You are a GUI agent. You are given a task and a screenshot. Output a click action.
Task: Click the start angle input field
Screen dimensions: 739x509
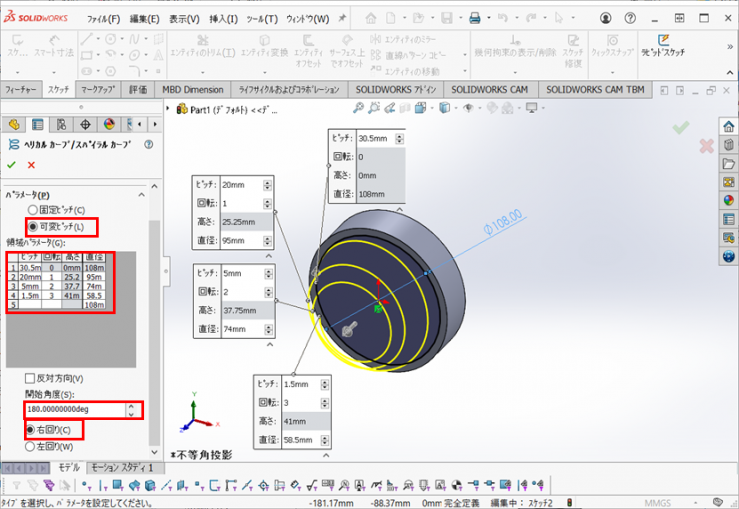[66, 409]
